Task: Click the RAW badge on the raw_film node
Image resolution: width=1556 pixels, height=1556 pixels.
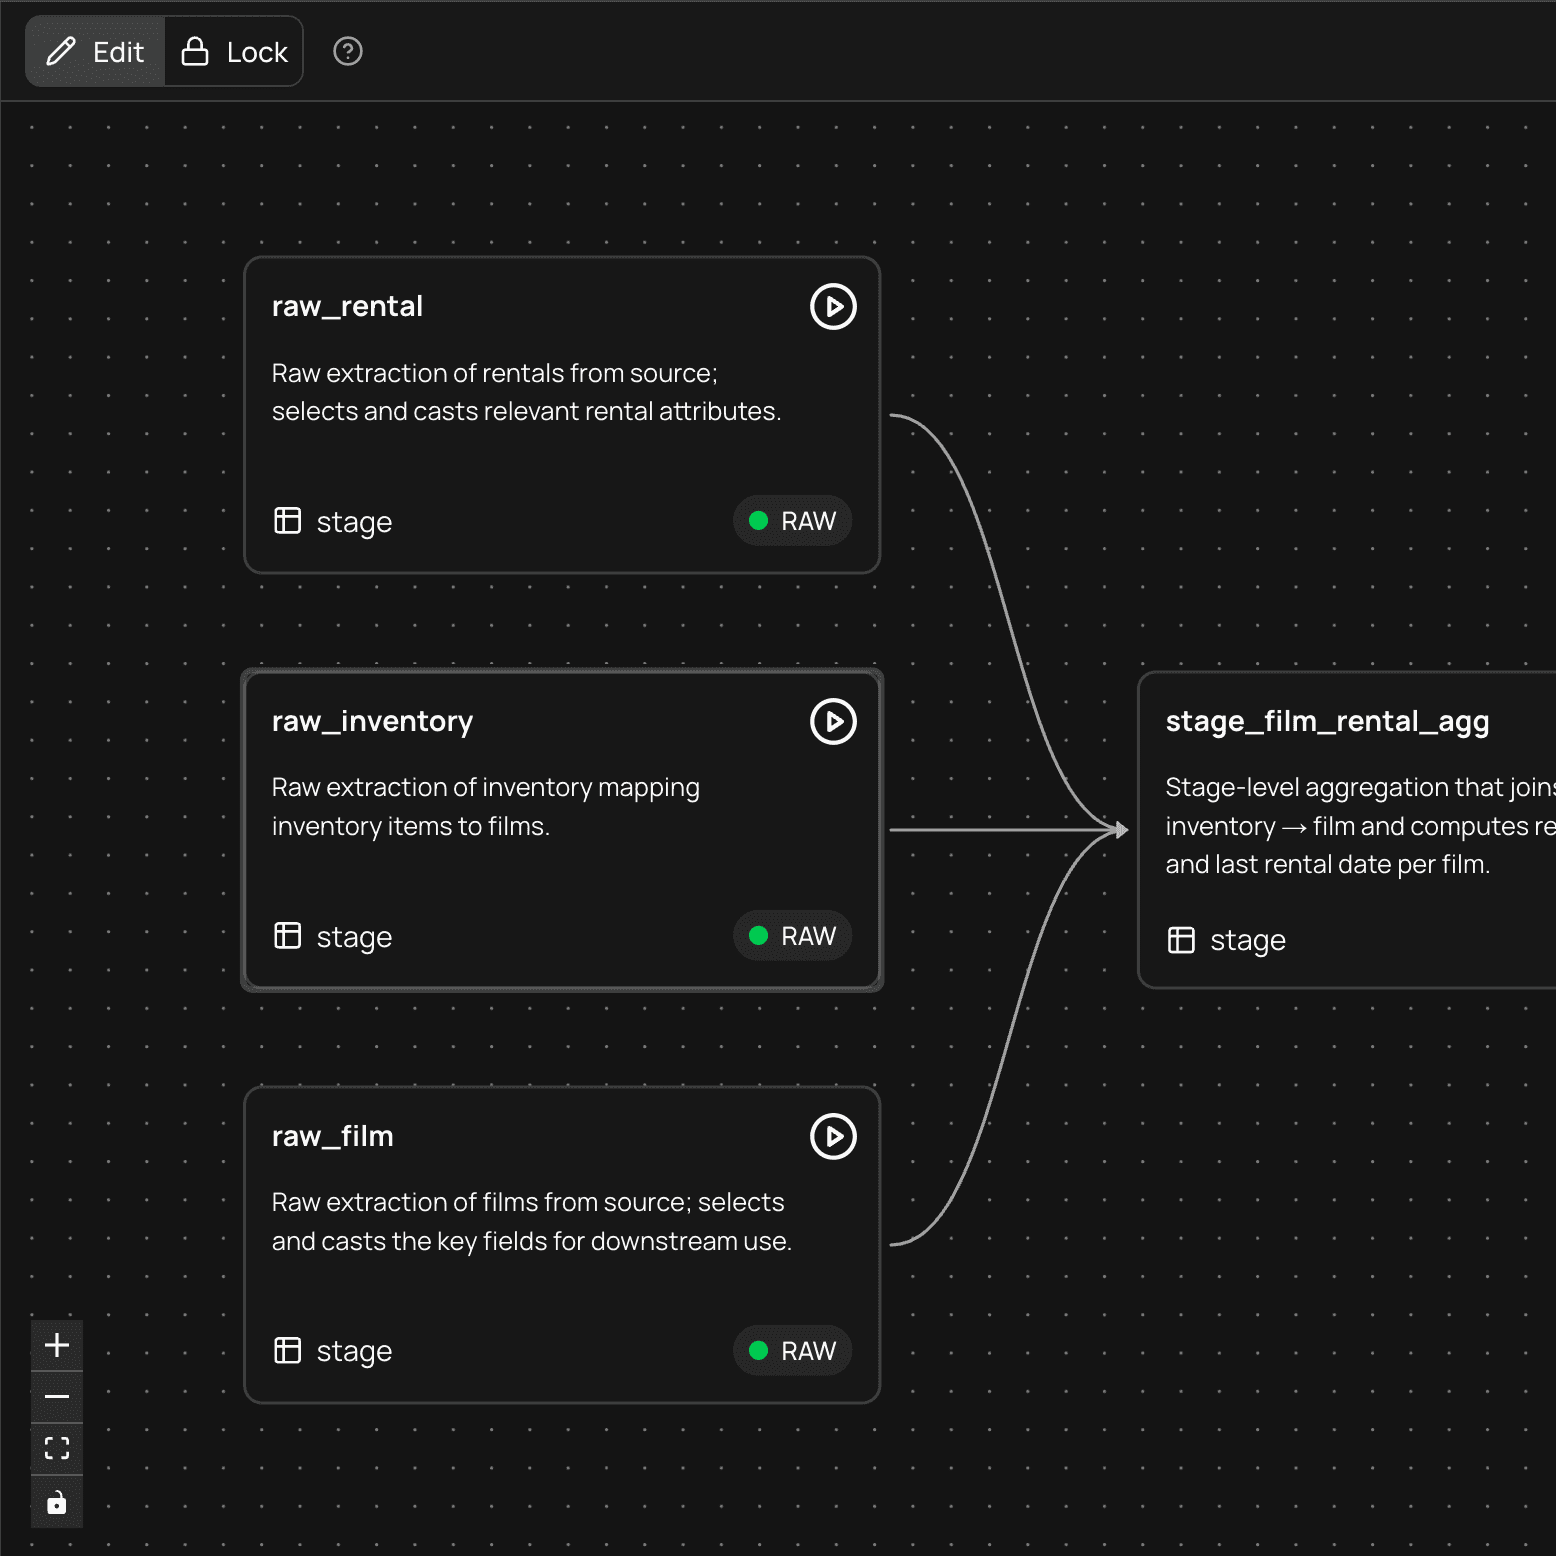Action: click(x=792, y=1350)
